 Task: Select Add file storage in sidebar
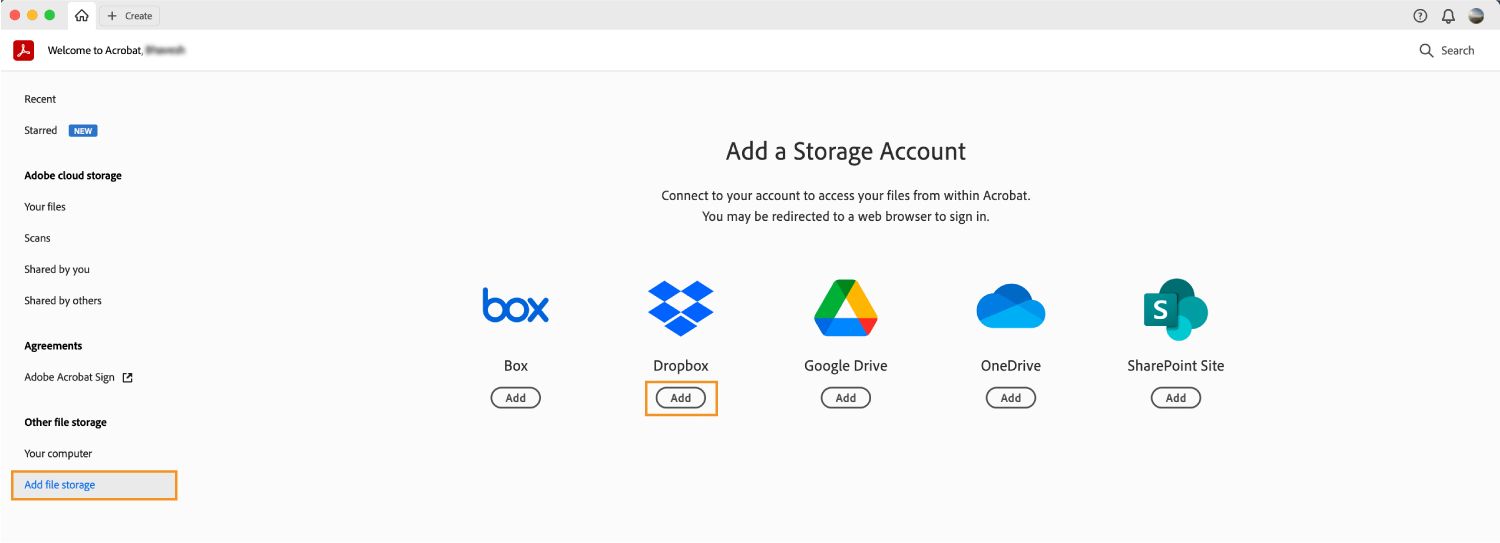[x=60, y=485]
